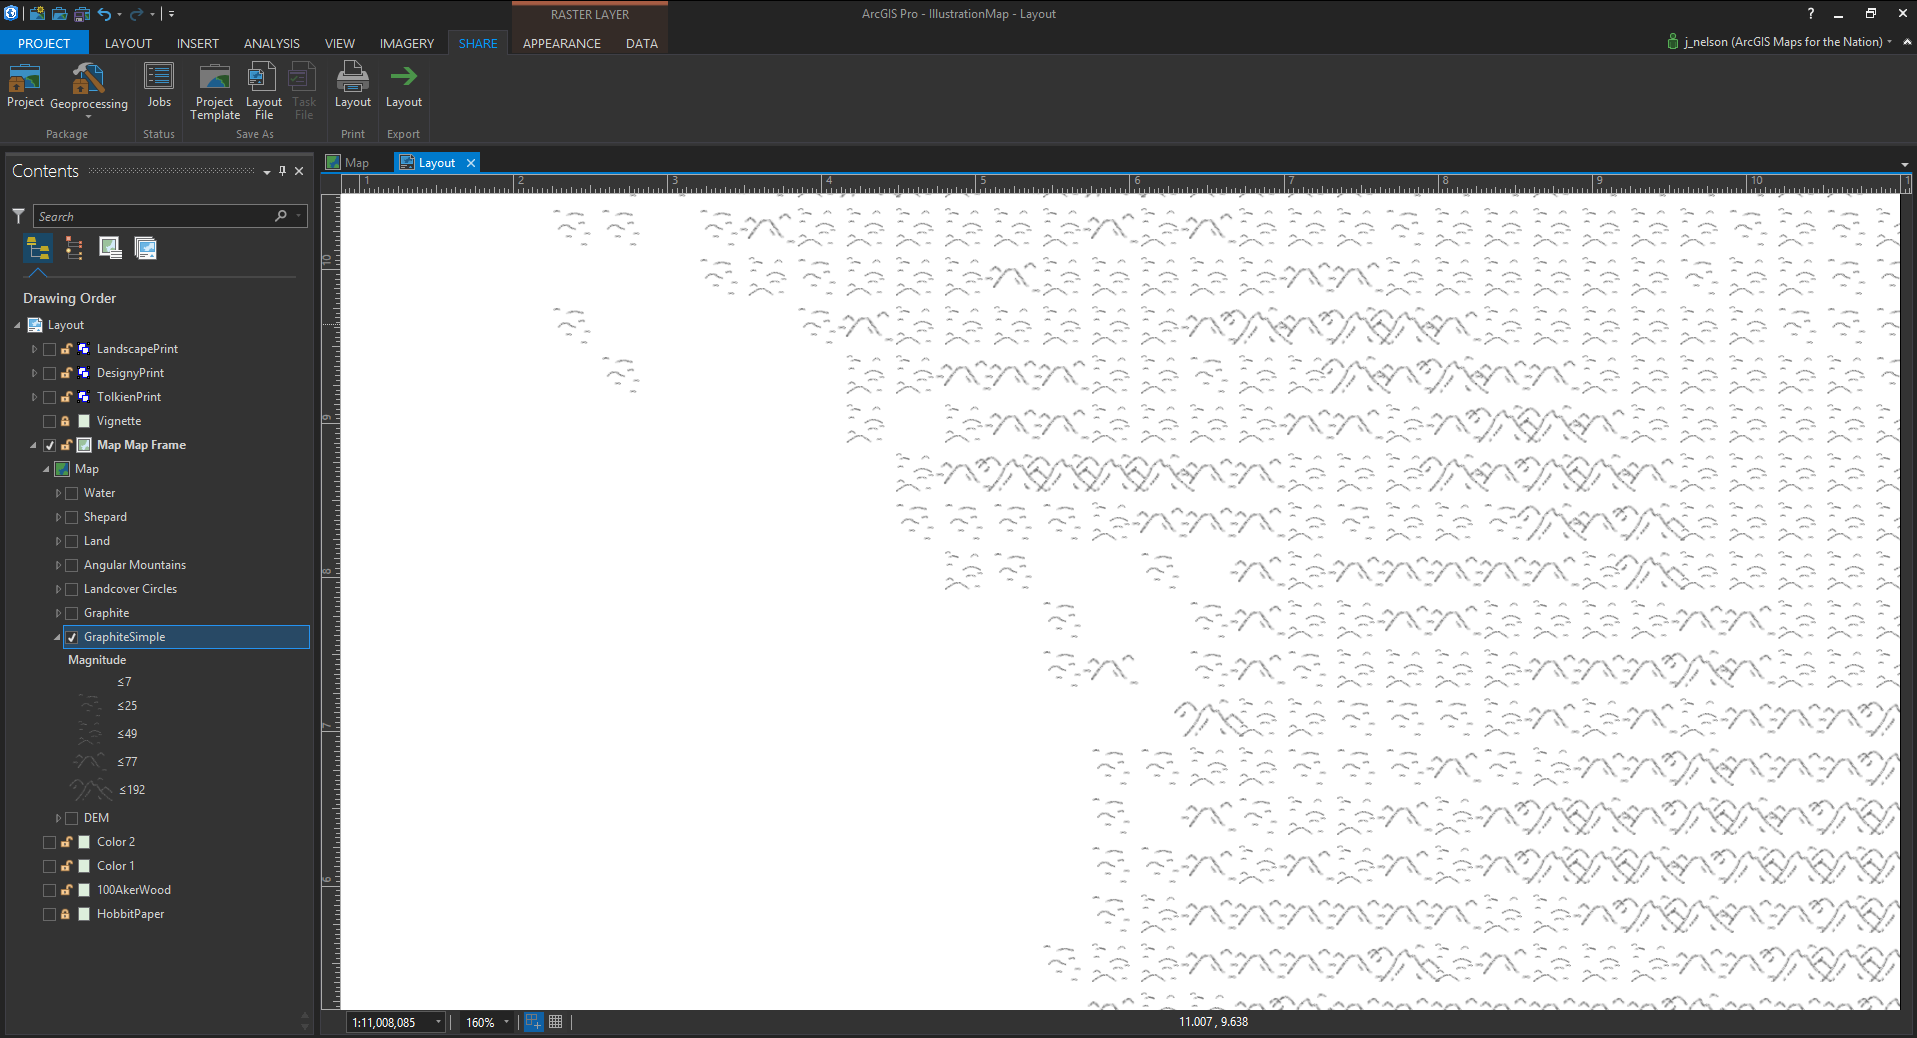Expand the LandscapePrint group
This screenshot has height=1038, width=1917.
click(34, 349)
